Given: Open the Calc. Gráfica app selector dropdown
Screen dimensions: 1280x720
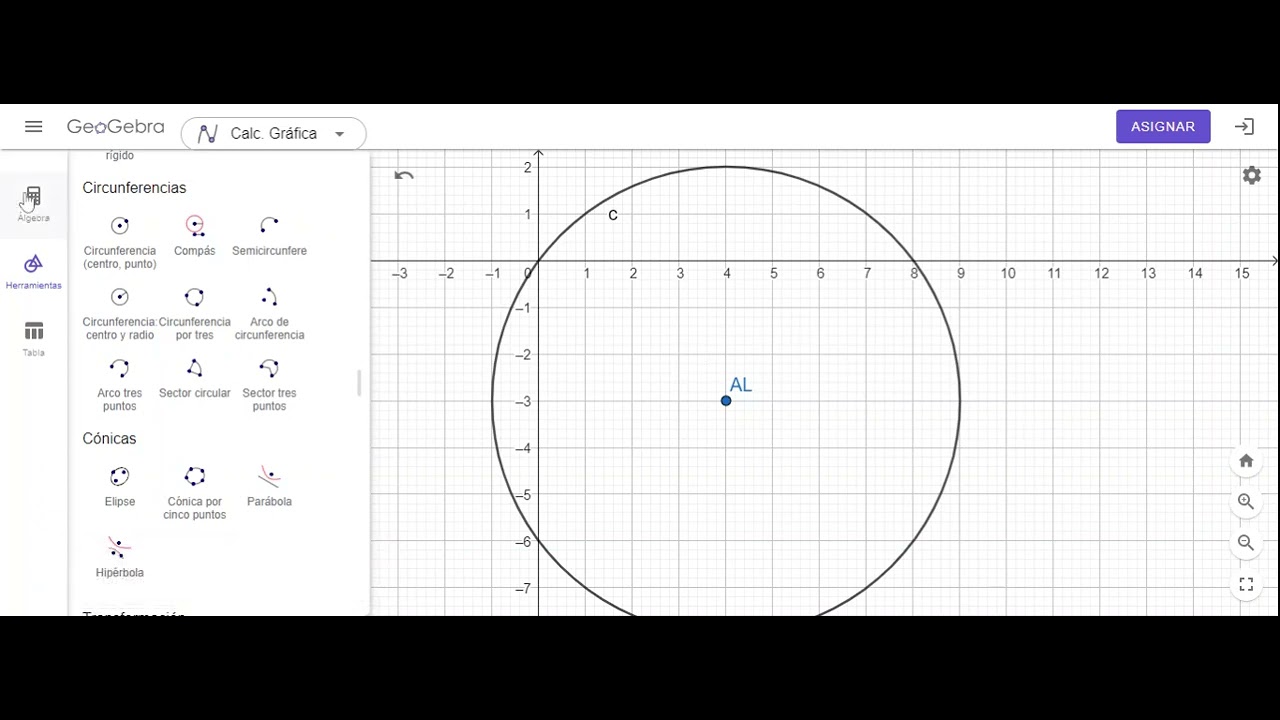Looking at the screenshot, I should 273,133.
